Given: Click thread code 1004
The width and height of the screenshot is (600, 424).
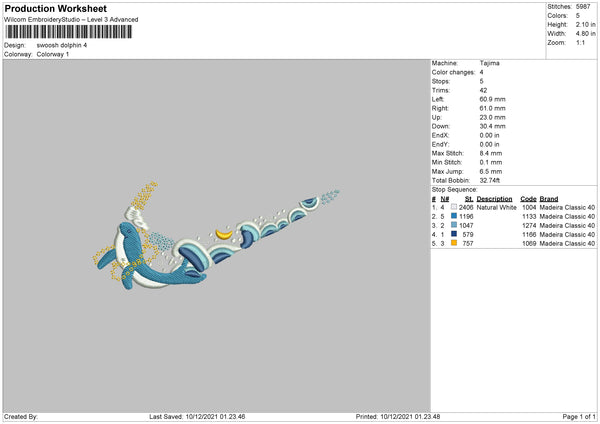Looking at the screenshot, I should coord(529,207).
